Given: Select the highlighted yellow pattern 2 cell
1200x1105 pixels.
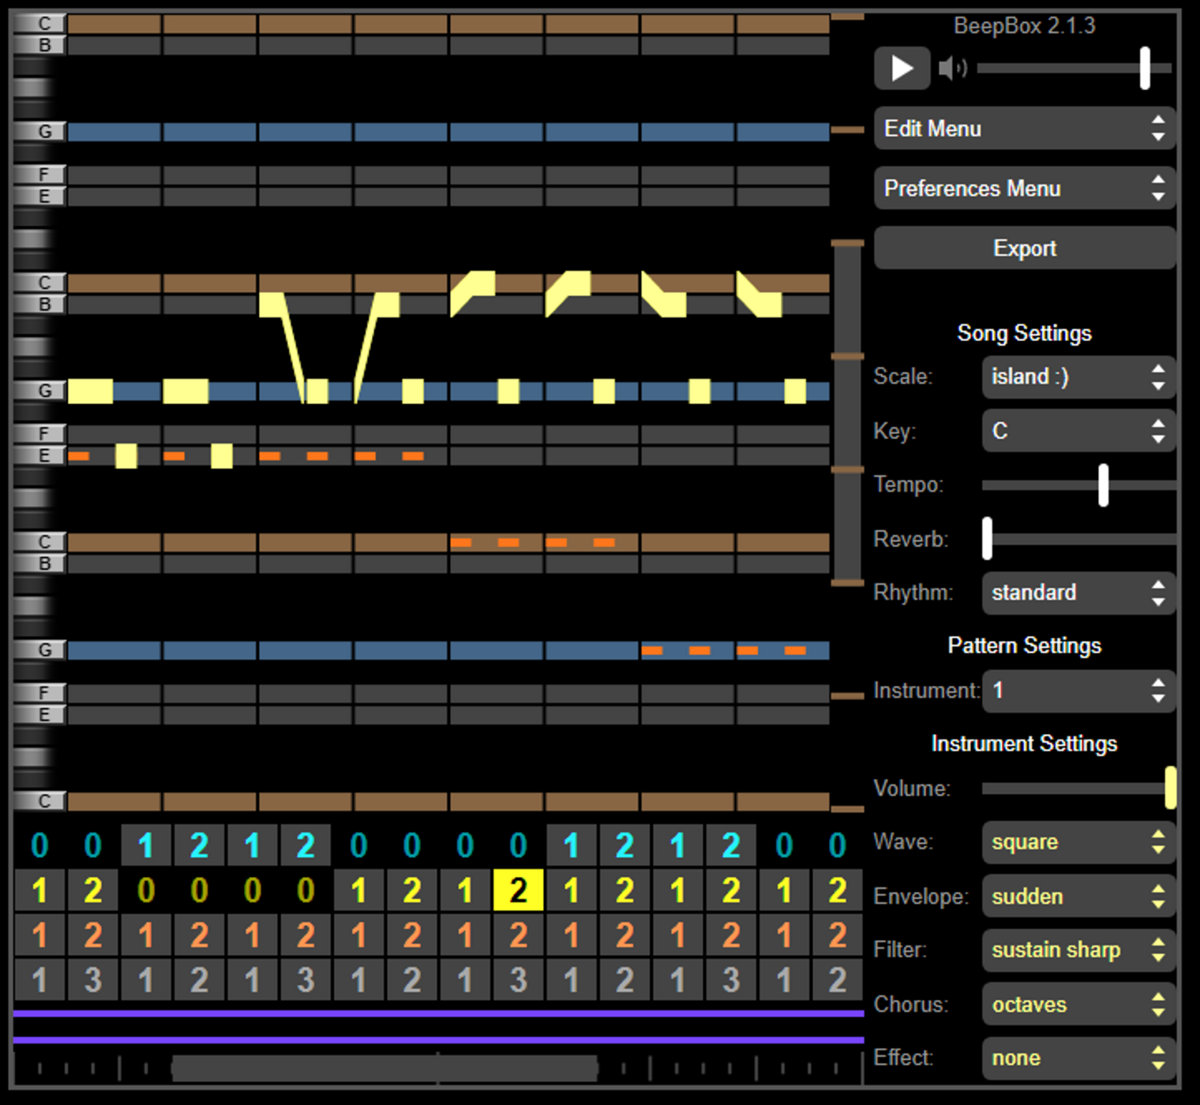Looking at the screenshot, I should click(518, 890).
